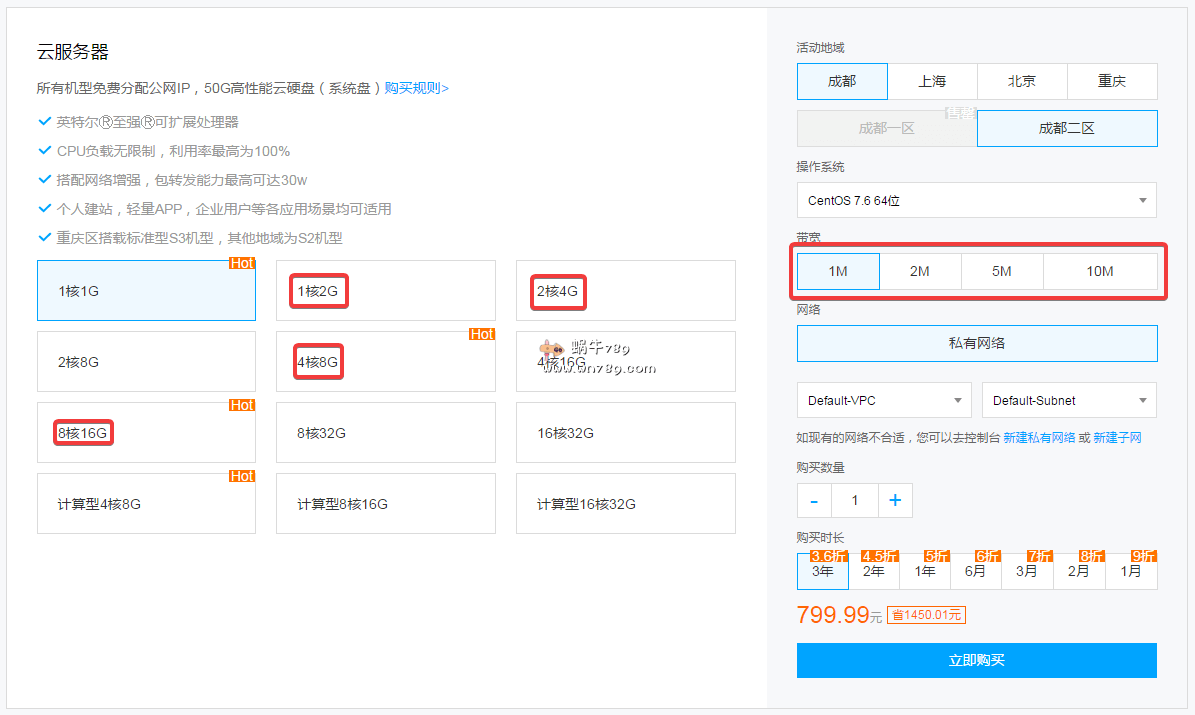The width and height of the screenshot is (1195, 715).
Task: Select the 1核2G server configuration
Action: (385, 291)
